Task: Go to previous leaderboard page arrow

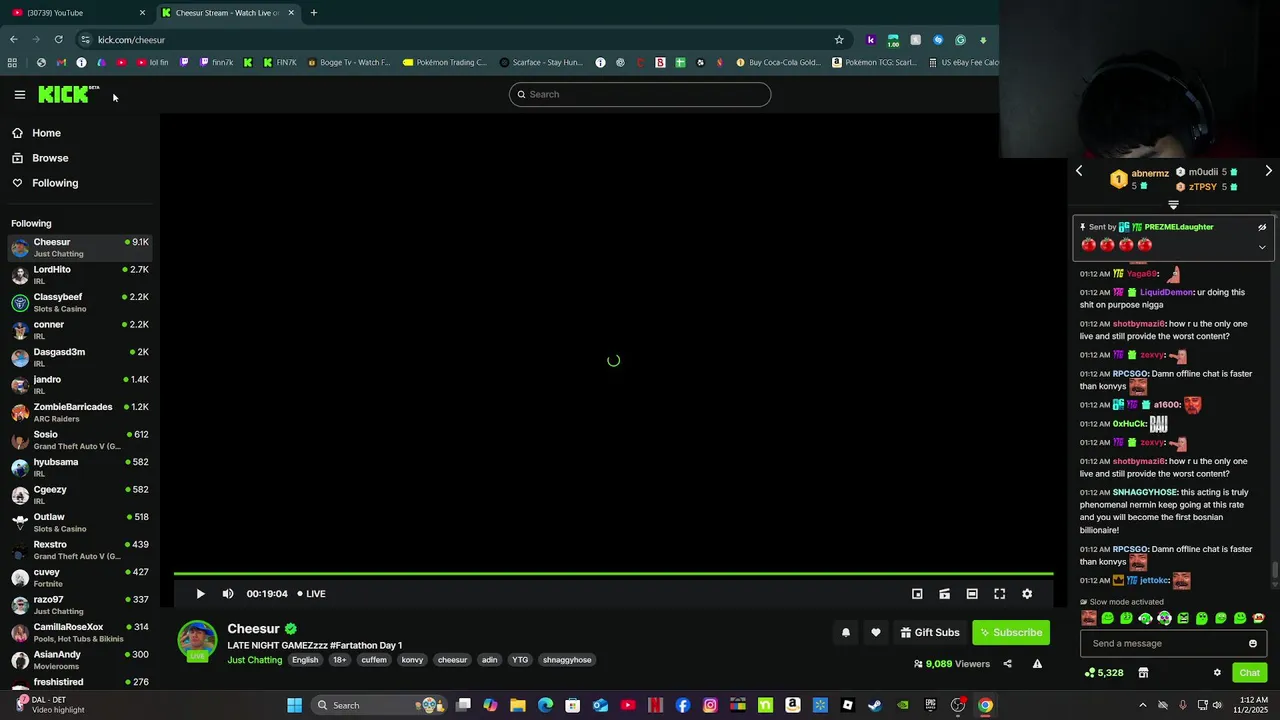Action: tap(1079, 171)
